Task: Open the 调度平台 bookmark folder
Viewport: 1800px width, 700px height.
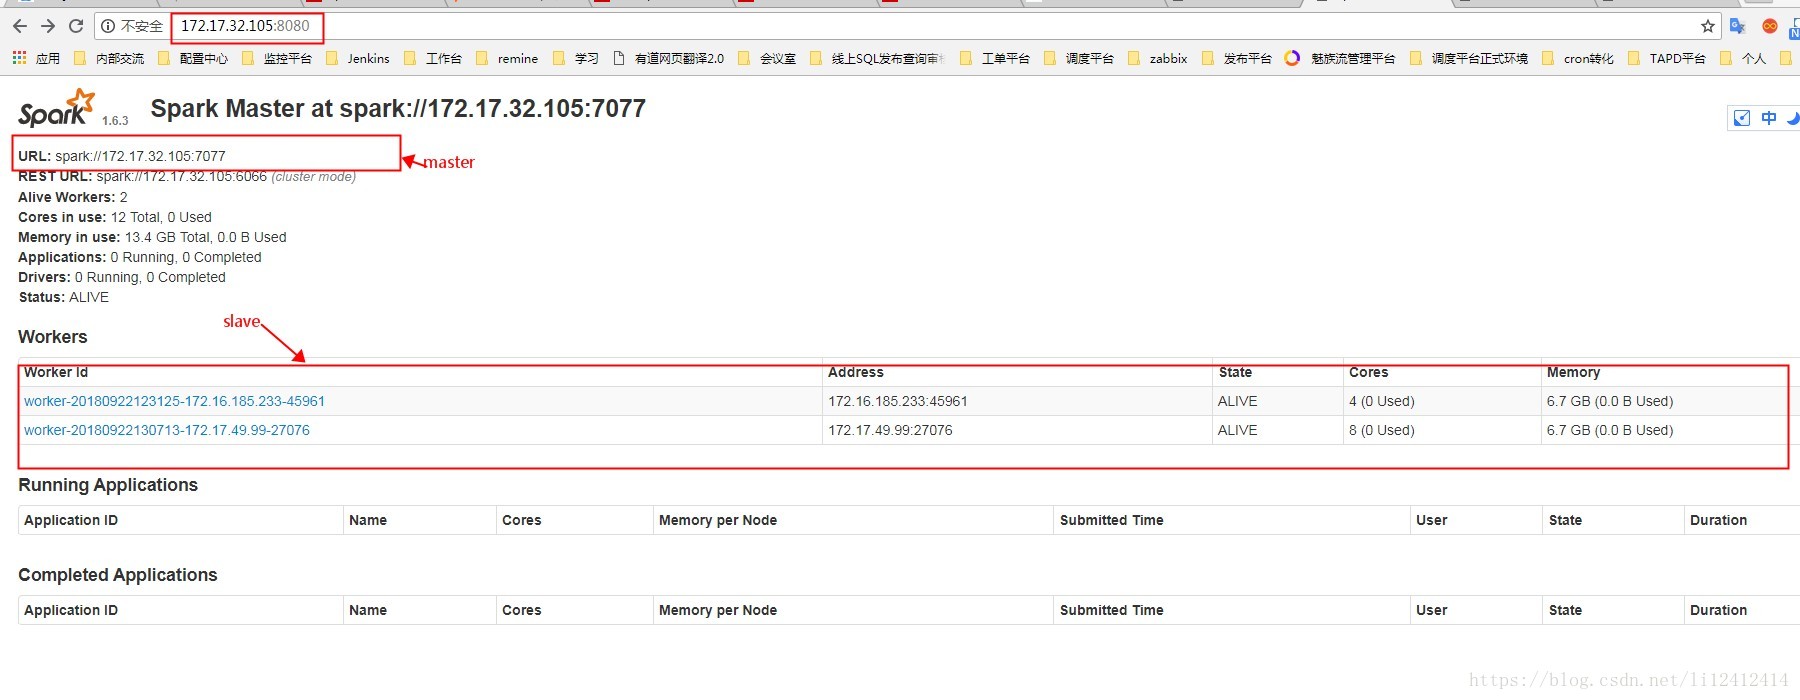Action: (x=1079, y=58)
